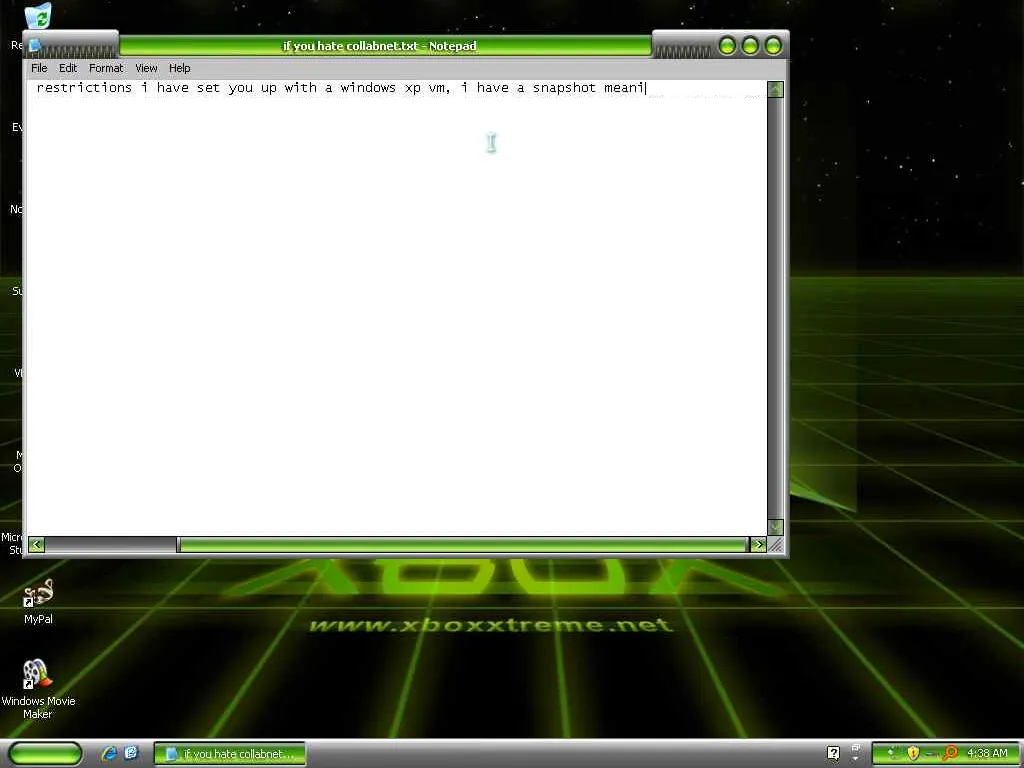The image size is (1024, 768).
Task: Click the green network tray icon
Action: point(892,753)
